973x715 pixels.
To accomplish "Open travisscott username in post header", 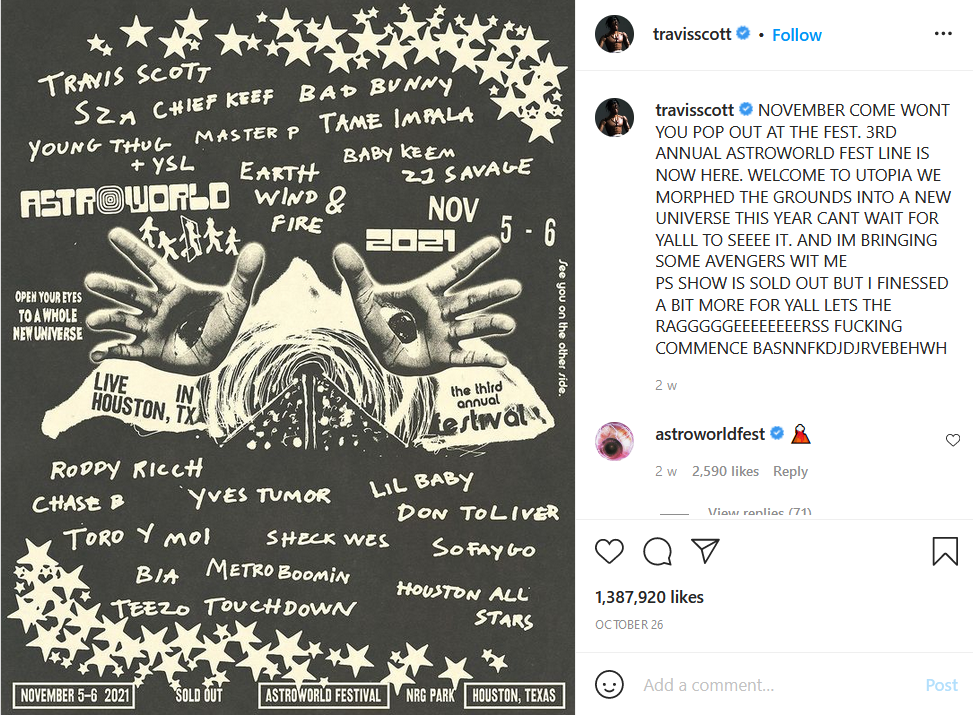I will click(x=692, y=34).
